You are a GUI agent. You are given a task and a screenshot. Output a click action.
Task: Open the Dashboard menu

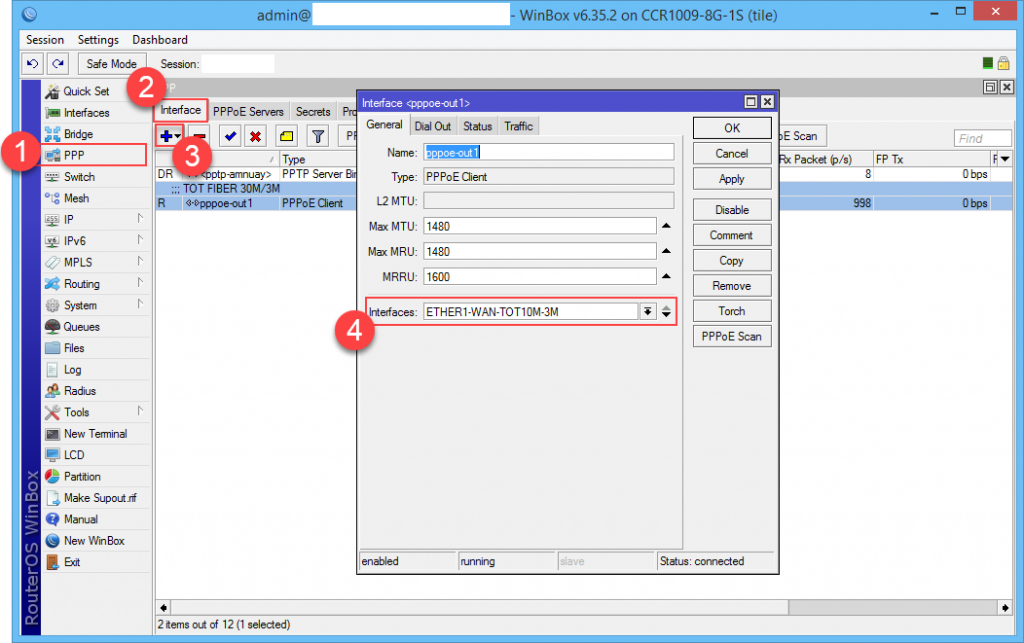[160, 40]
